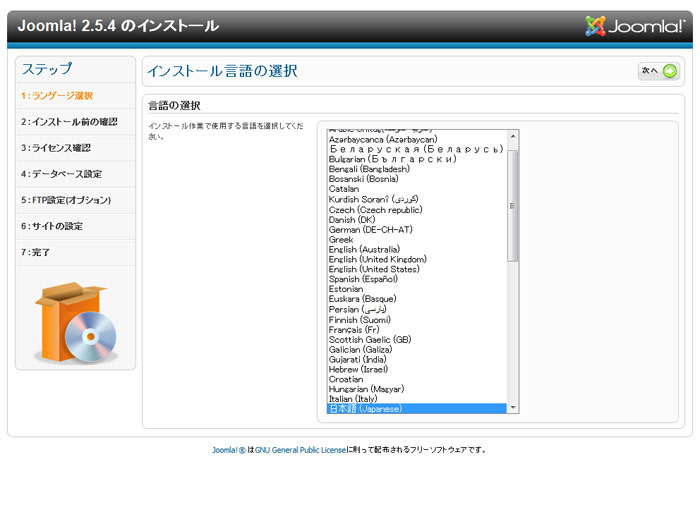Click the green next arrow button (次へ)
Viewport: 700px width, 512px height.
(x=658, y=71)
